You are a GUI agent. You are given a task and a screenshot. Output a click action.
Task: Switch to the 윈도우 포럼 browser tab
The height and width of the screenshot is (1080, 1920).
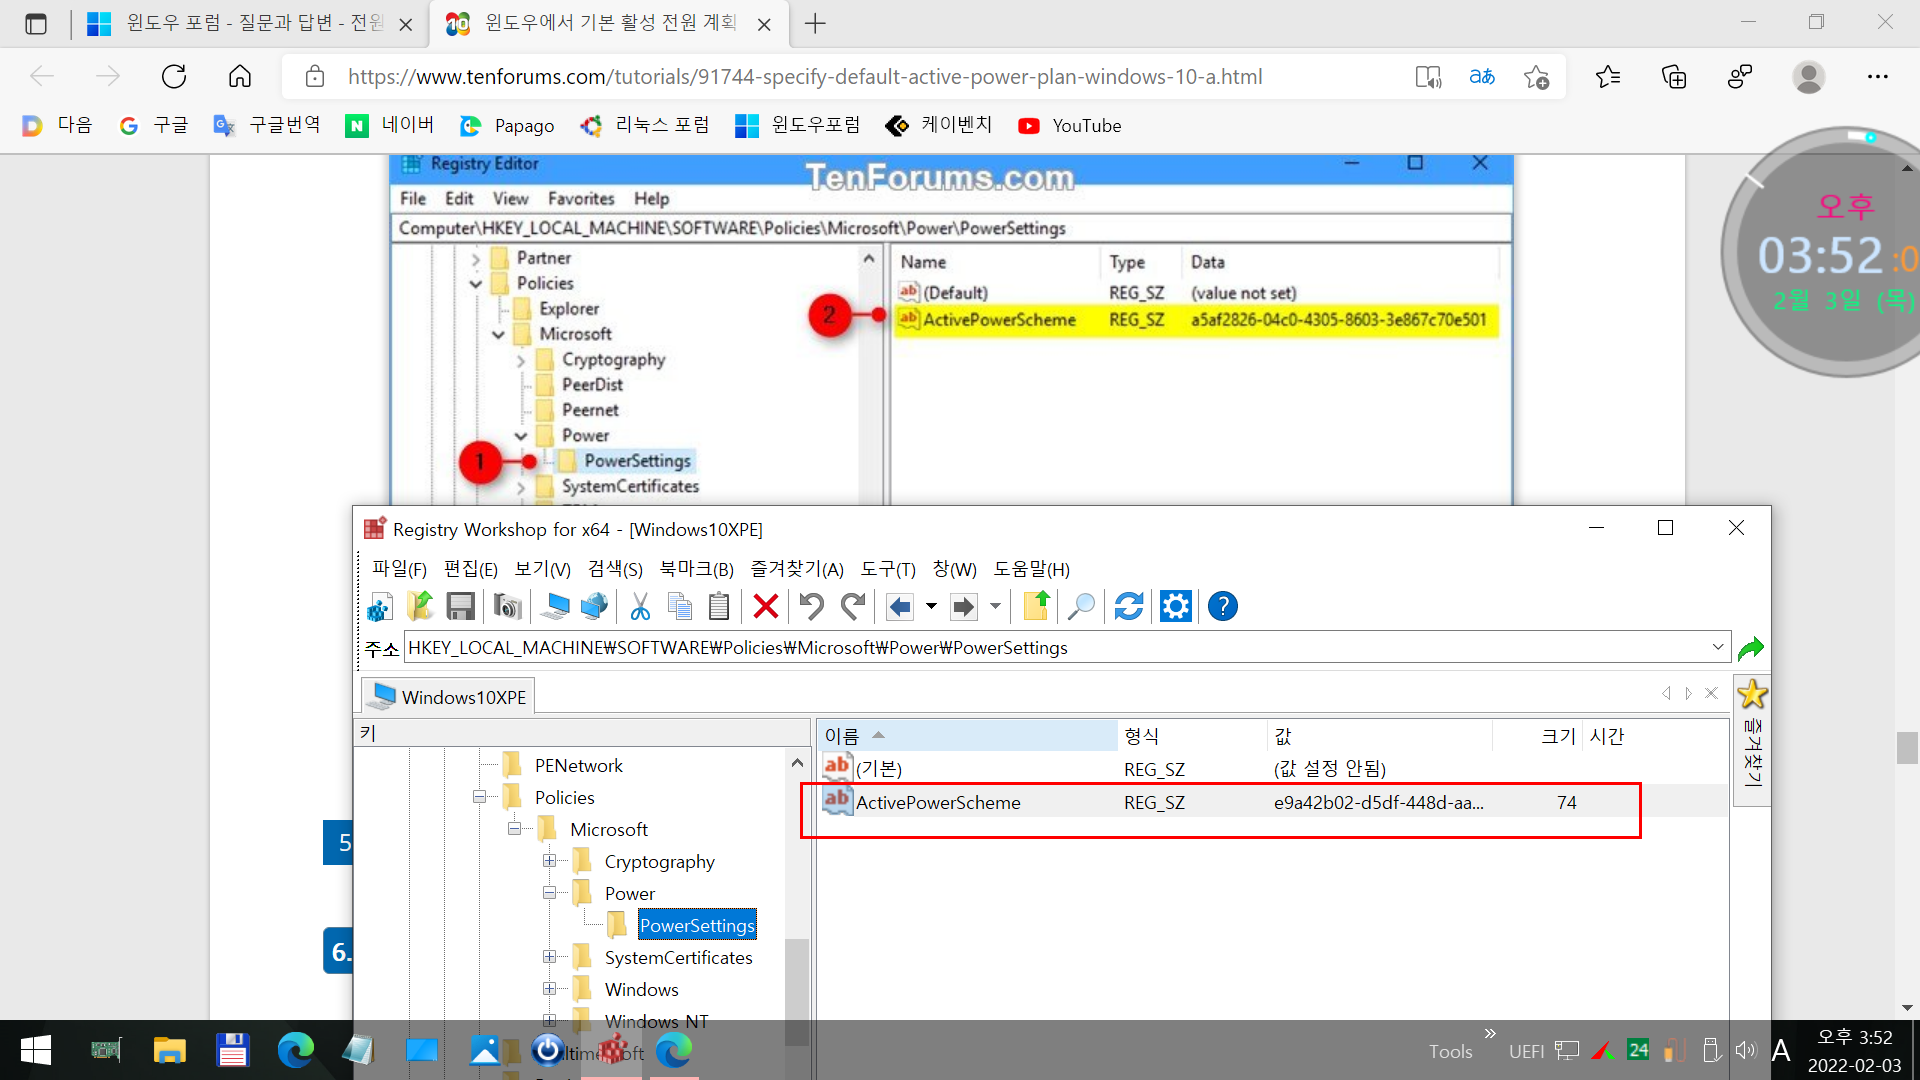(250, 23)
